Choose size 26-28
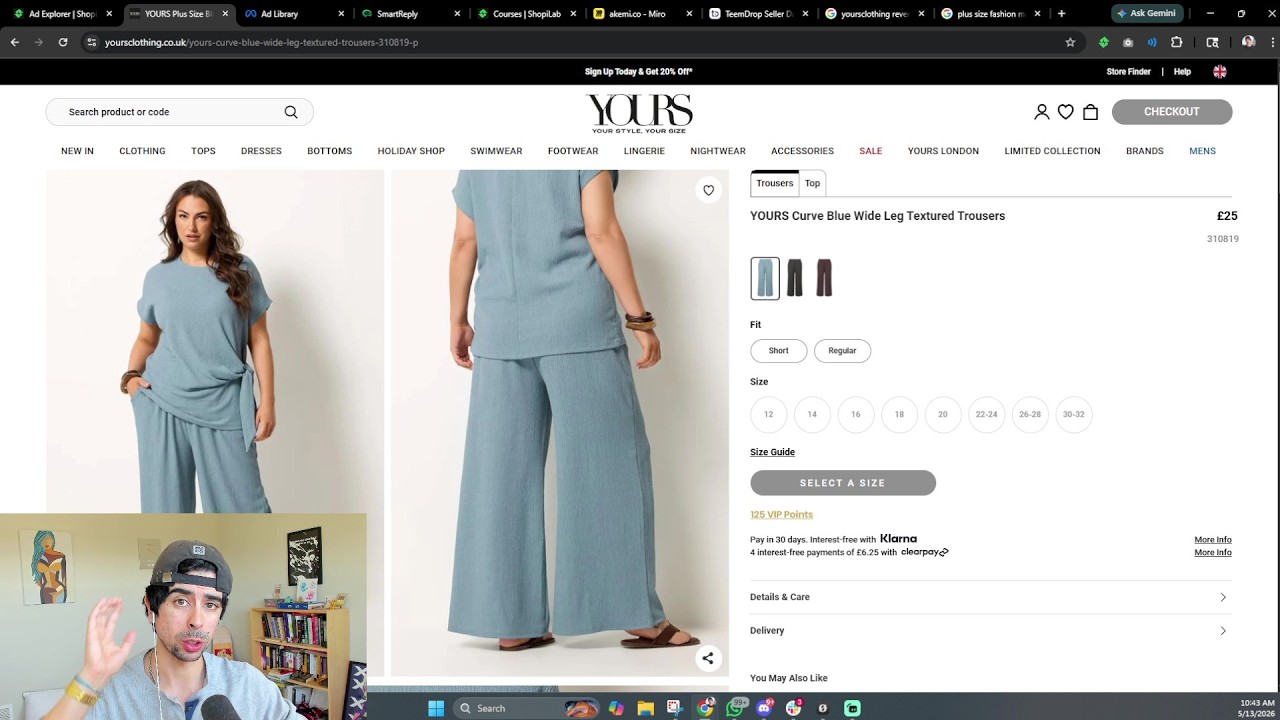The width and height of the screenshot is (1280, 720). coord(1030,414)
